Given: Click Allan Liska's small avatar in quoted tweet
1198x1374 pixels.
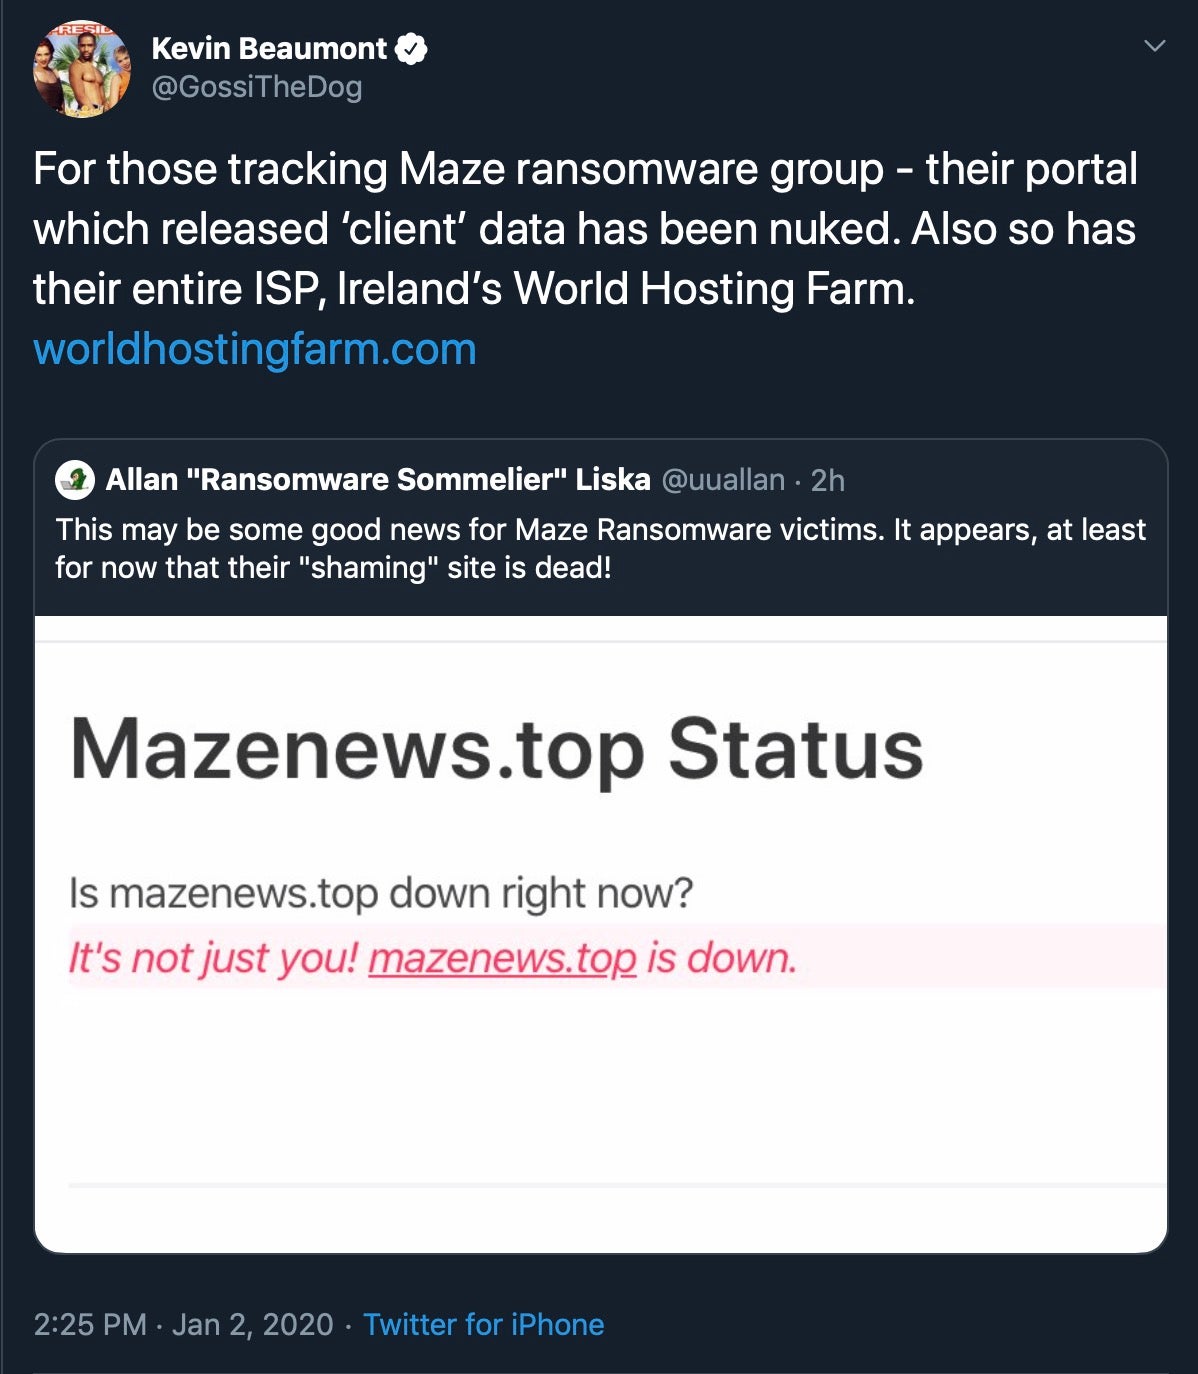Looking at the screenshot, I should [75, 480].
